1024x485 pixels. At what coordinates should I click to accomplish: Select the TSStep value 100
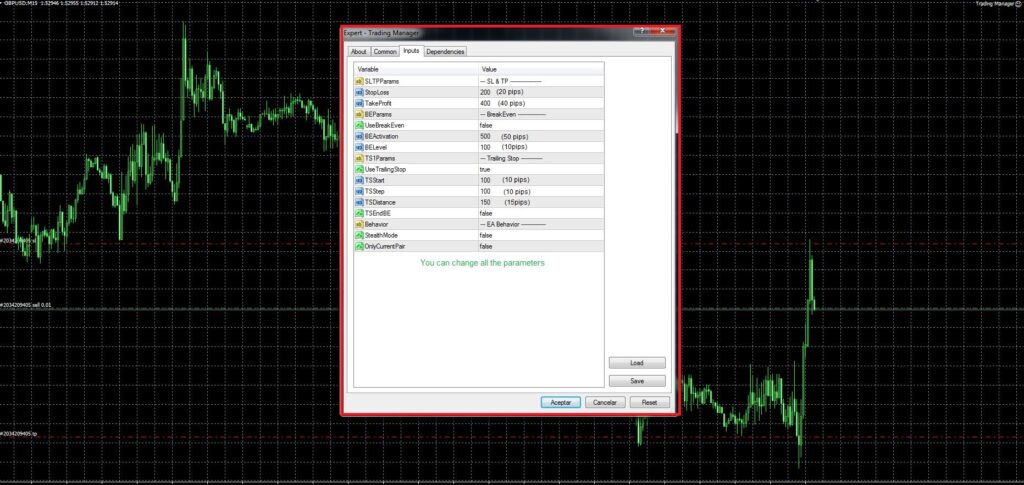(x=485, y=191)
